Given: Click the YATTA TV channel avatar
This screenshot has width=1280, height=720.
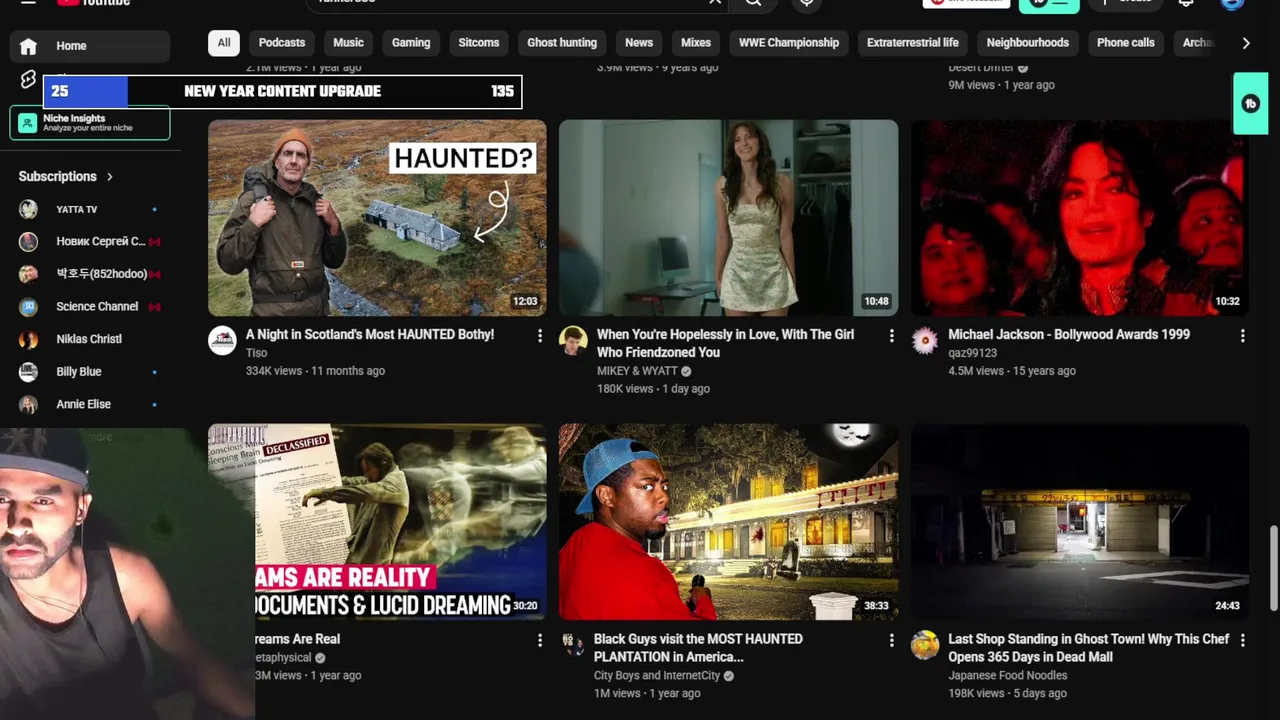Looking at the screenshot, I should coord(28,209).
